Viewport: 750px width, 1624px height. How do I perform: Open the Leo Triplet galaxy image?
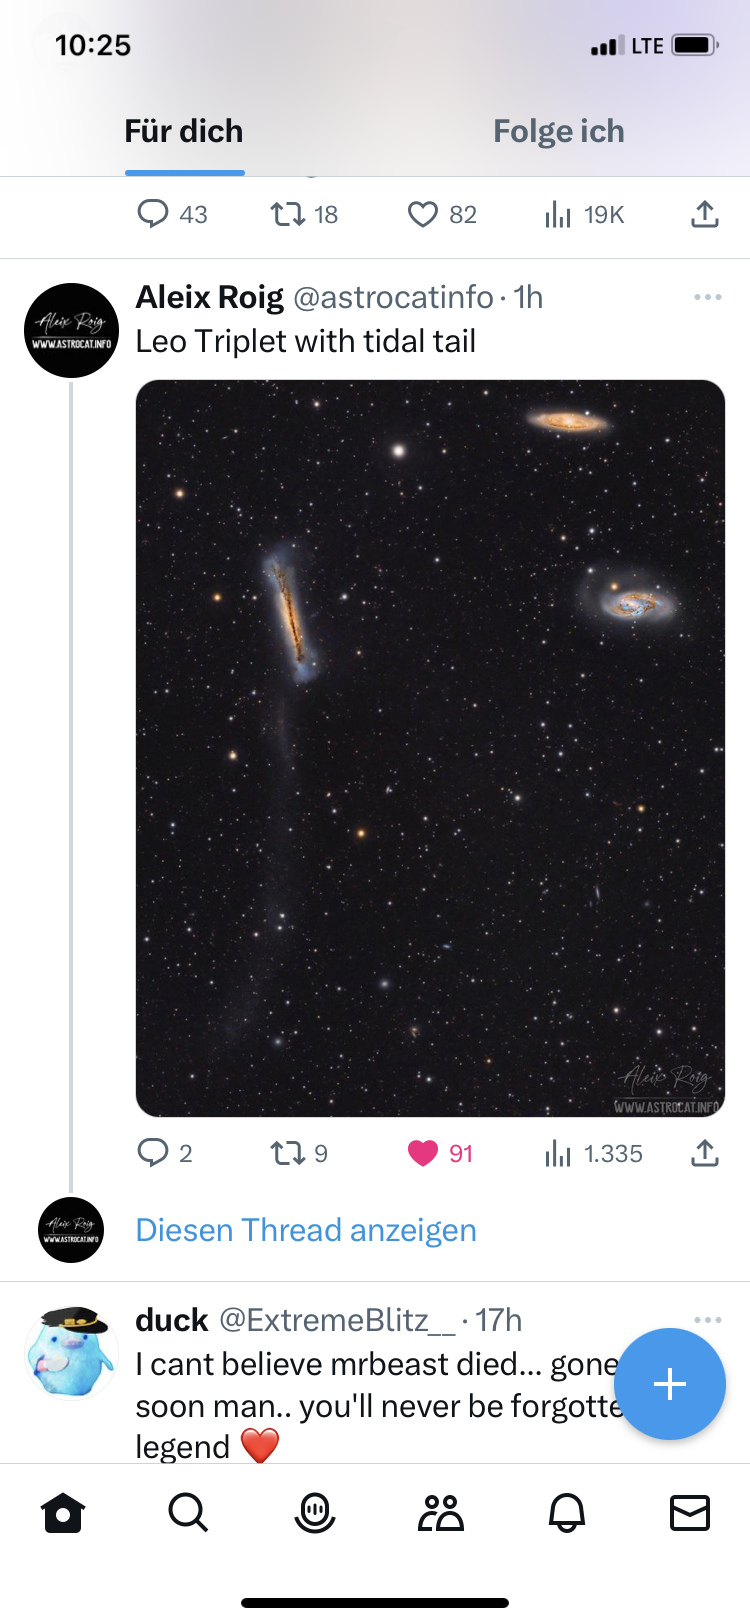click(x=430, y=745)
